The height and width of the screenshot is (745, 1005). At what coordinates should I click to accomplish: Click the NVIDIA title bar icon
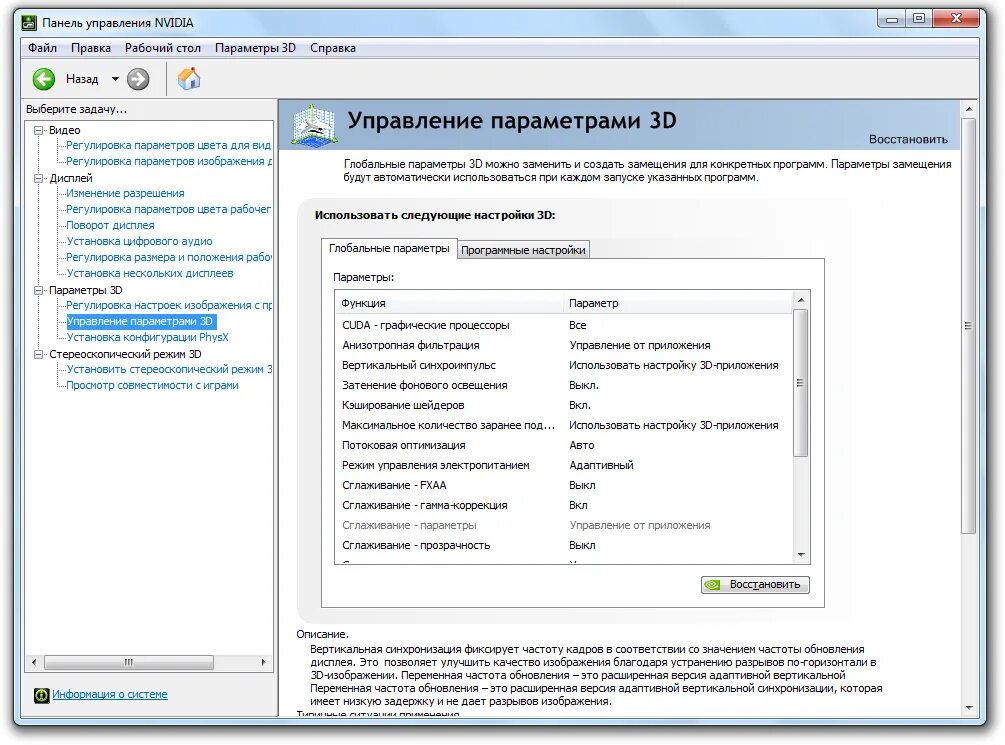point(29,23)
